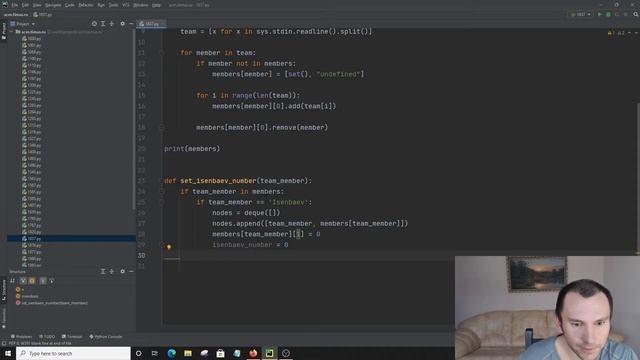Click the Select Opened File locate icon
640x360 pixels.
94,24
